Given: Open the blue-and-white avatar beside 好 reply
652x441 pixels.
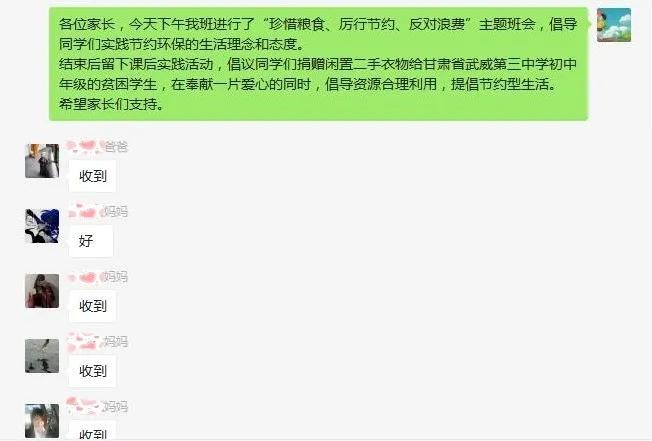Looking at the screenshot, I should pos(42,226).
